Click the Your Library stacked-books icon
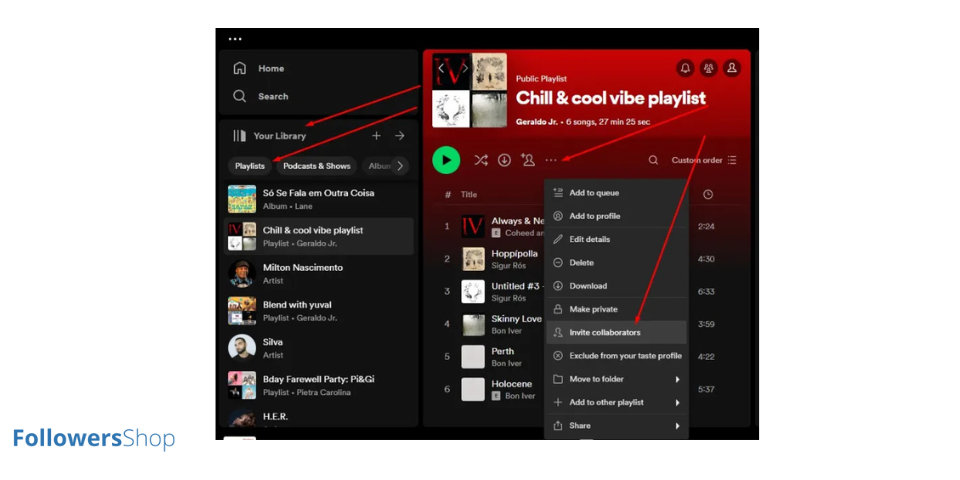This screenshot has width=960, height=480. [239, 136]
